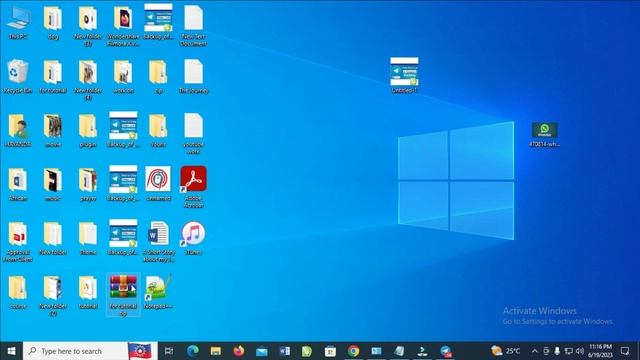Select the folder named just New folder
This screenshot has width=640, height=360.
click(x=53, y=238)
